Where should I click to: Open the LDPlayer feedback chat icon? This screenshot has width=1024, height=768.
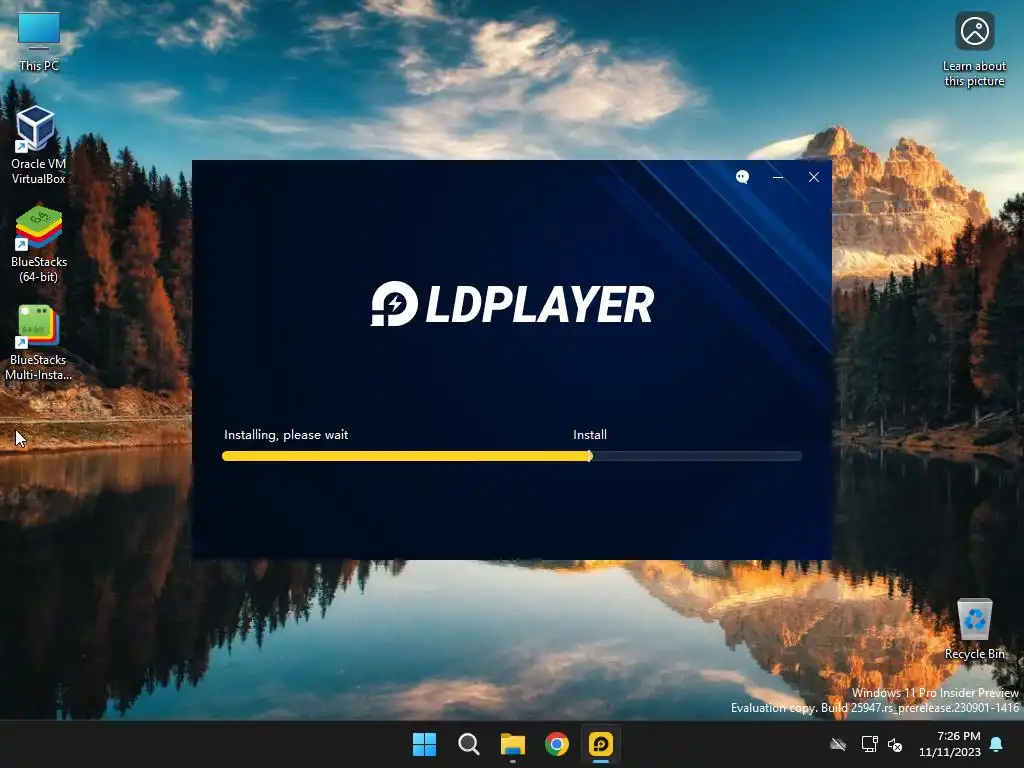click(742, 177)
